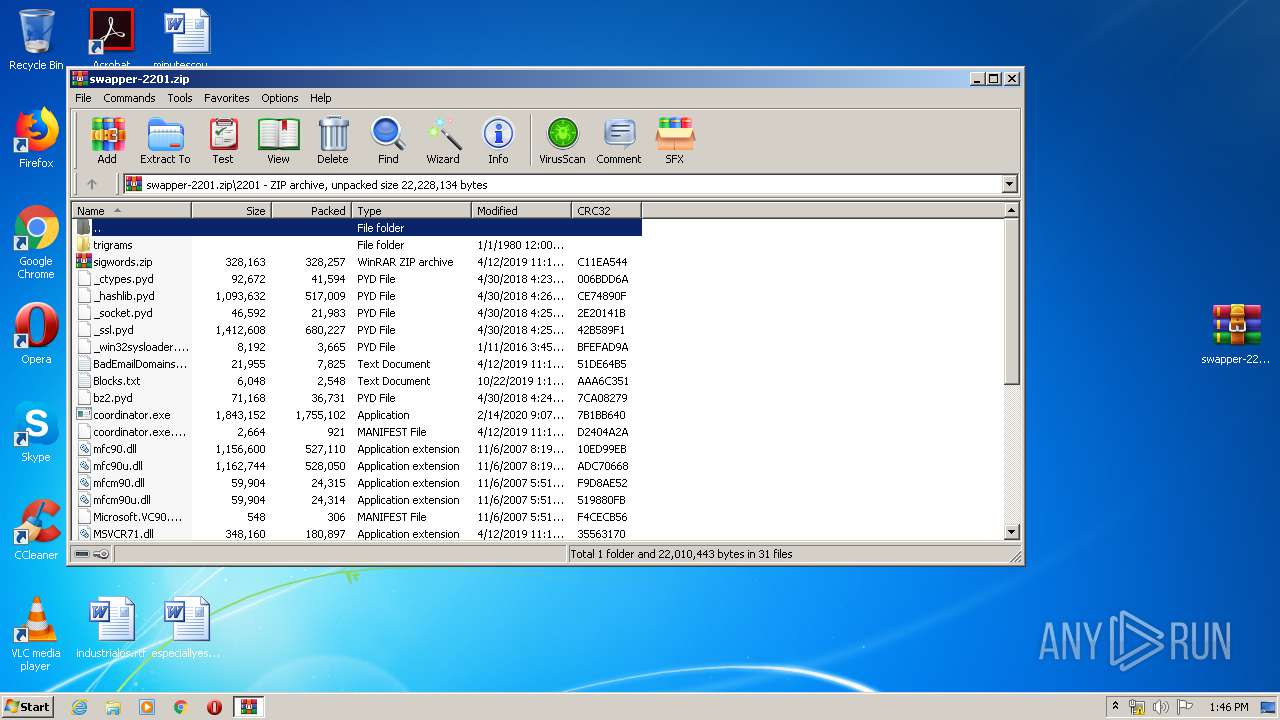Open the Comment tool
Screen dimensions: 1280x720
point(619,141)
